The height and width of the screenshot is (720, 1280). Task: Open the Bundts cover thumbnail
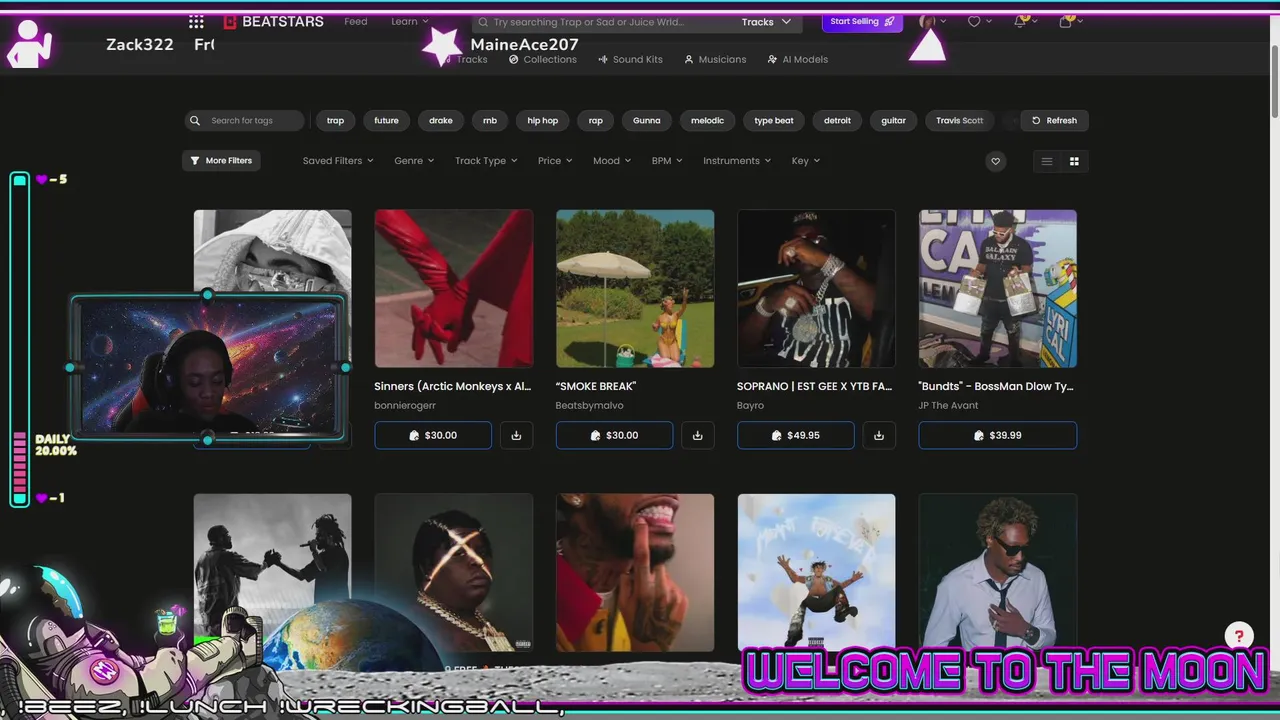[x=998, y=288]
